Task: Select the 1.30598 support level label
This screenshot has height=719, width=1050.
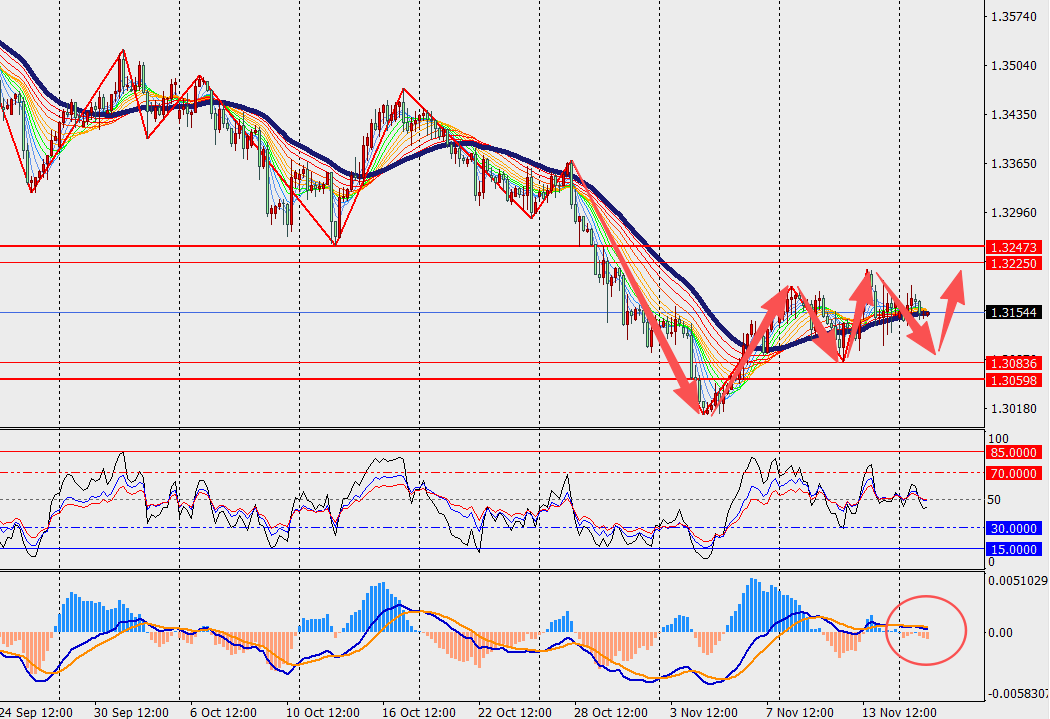Action: point(1014,379)
